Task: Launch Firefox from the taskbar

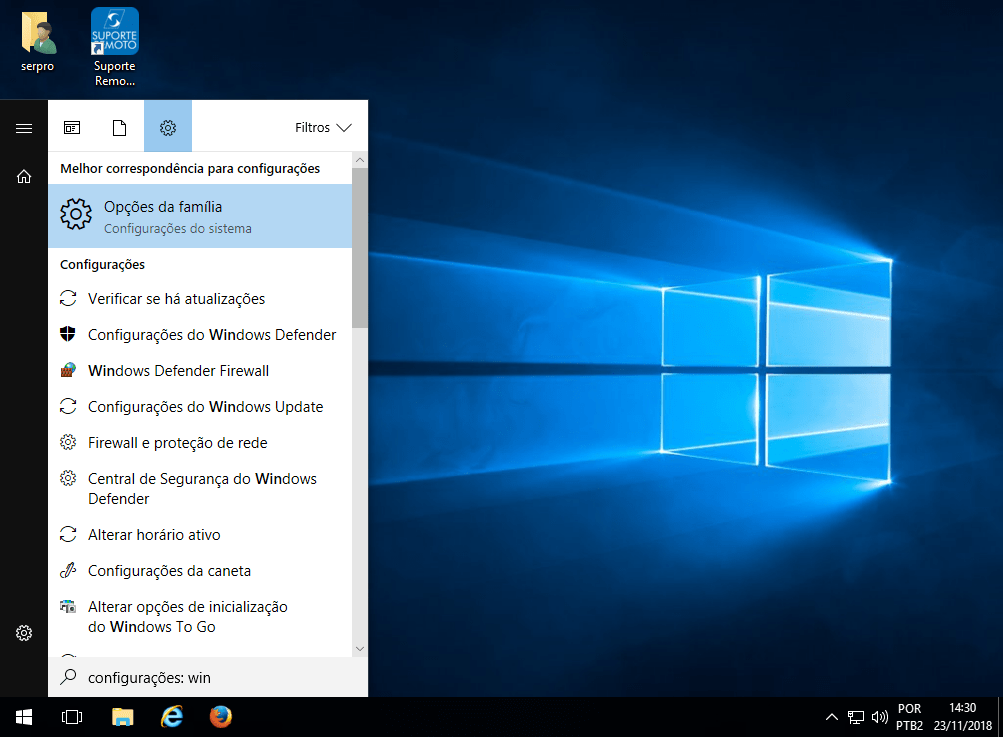Action: tap(221, 716)
